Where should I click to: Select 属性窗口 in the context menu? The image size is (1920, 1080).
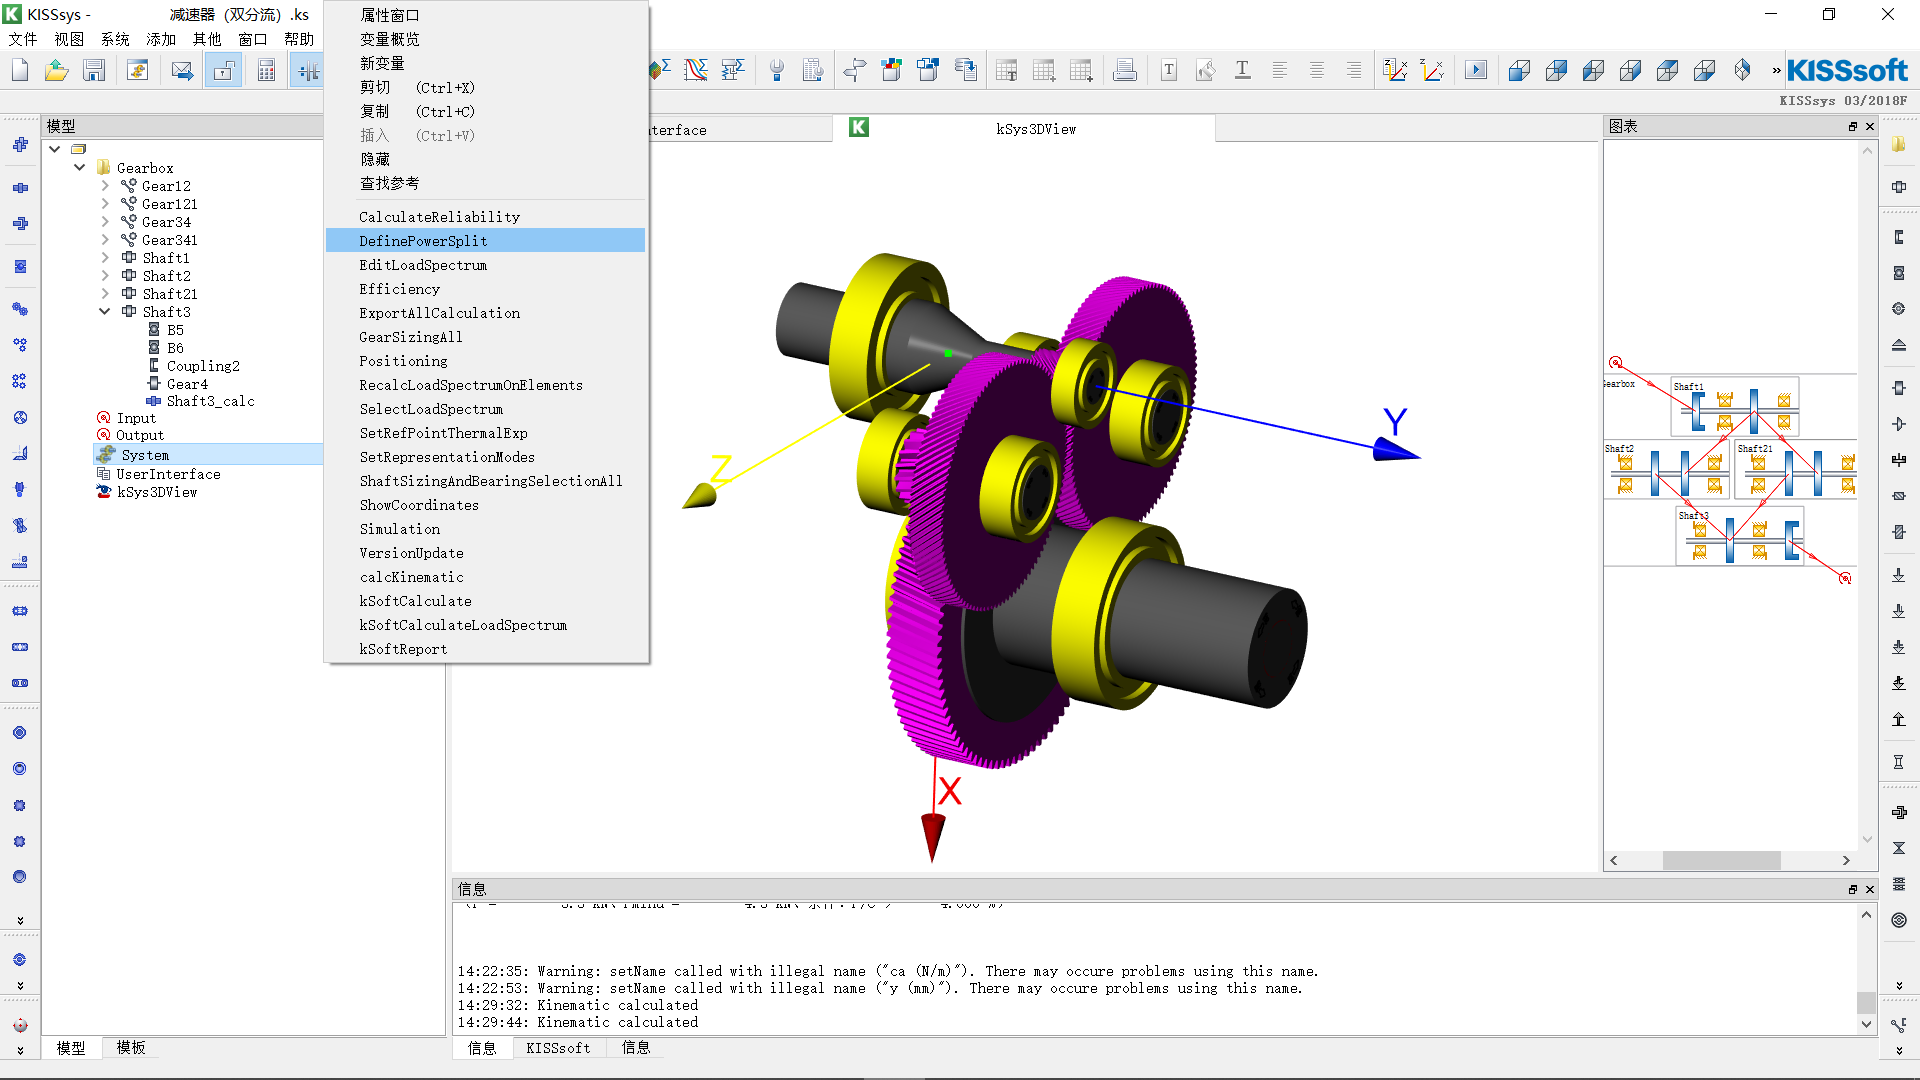coord(485,15)
